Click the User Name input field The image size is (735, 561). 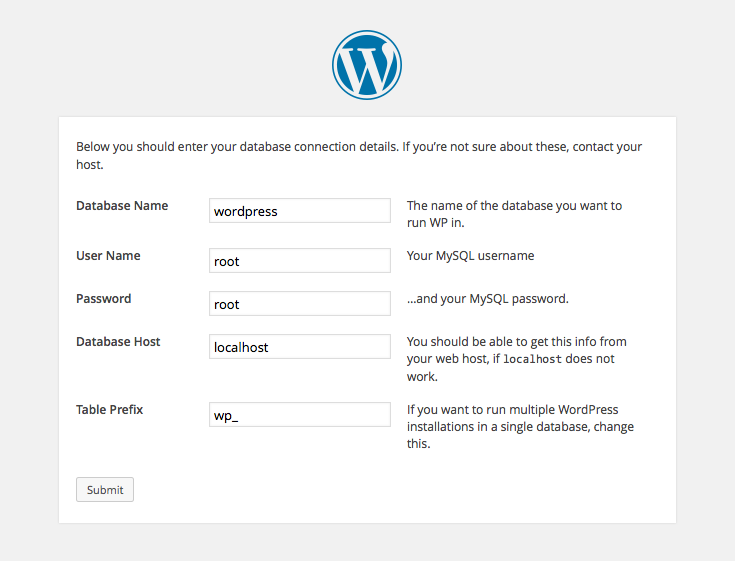point(300,261)
